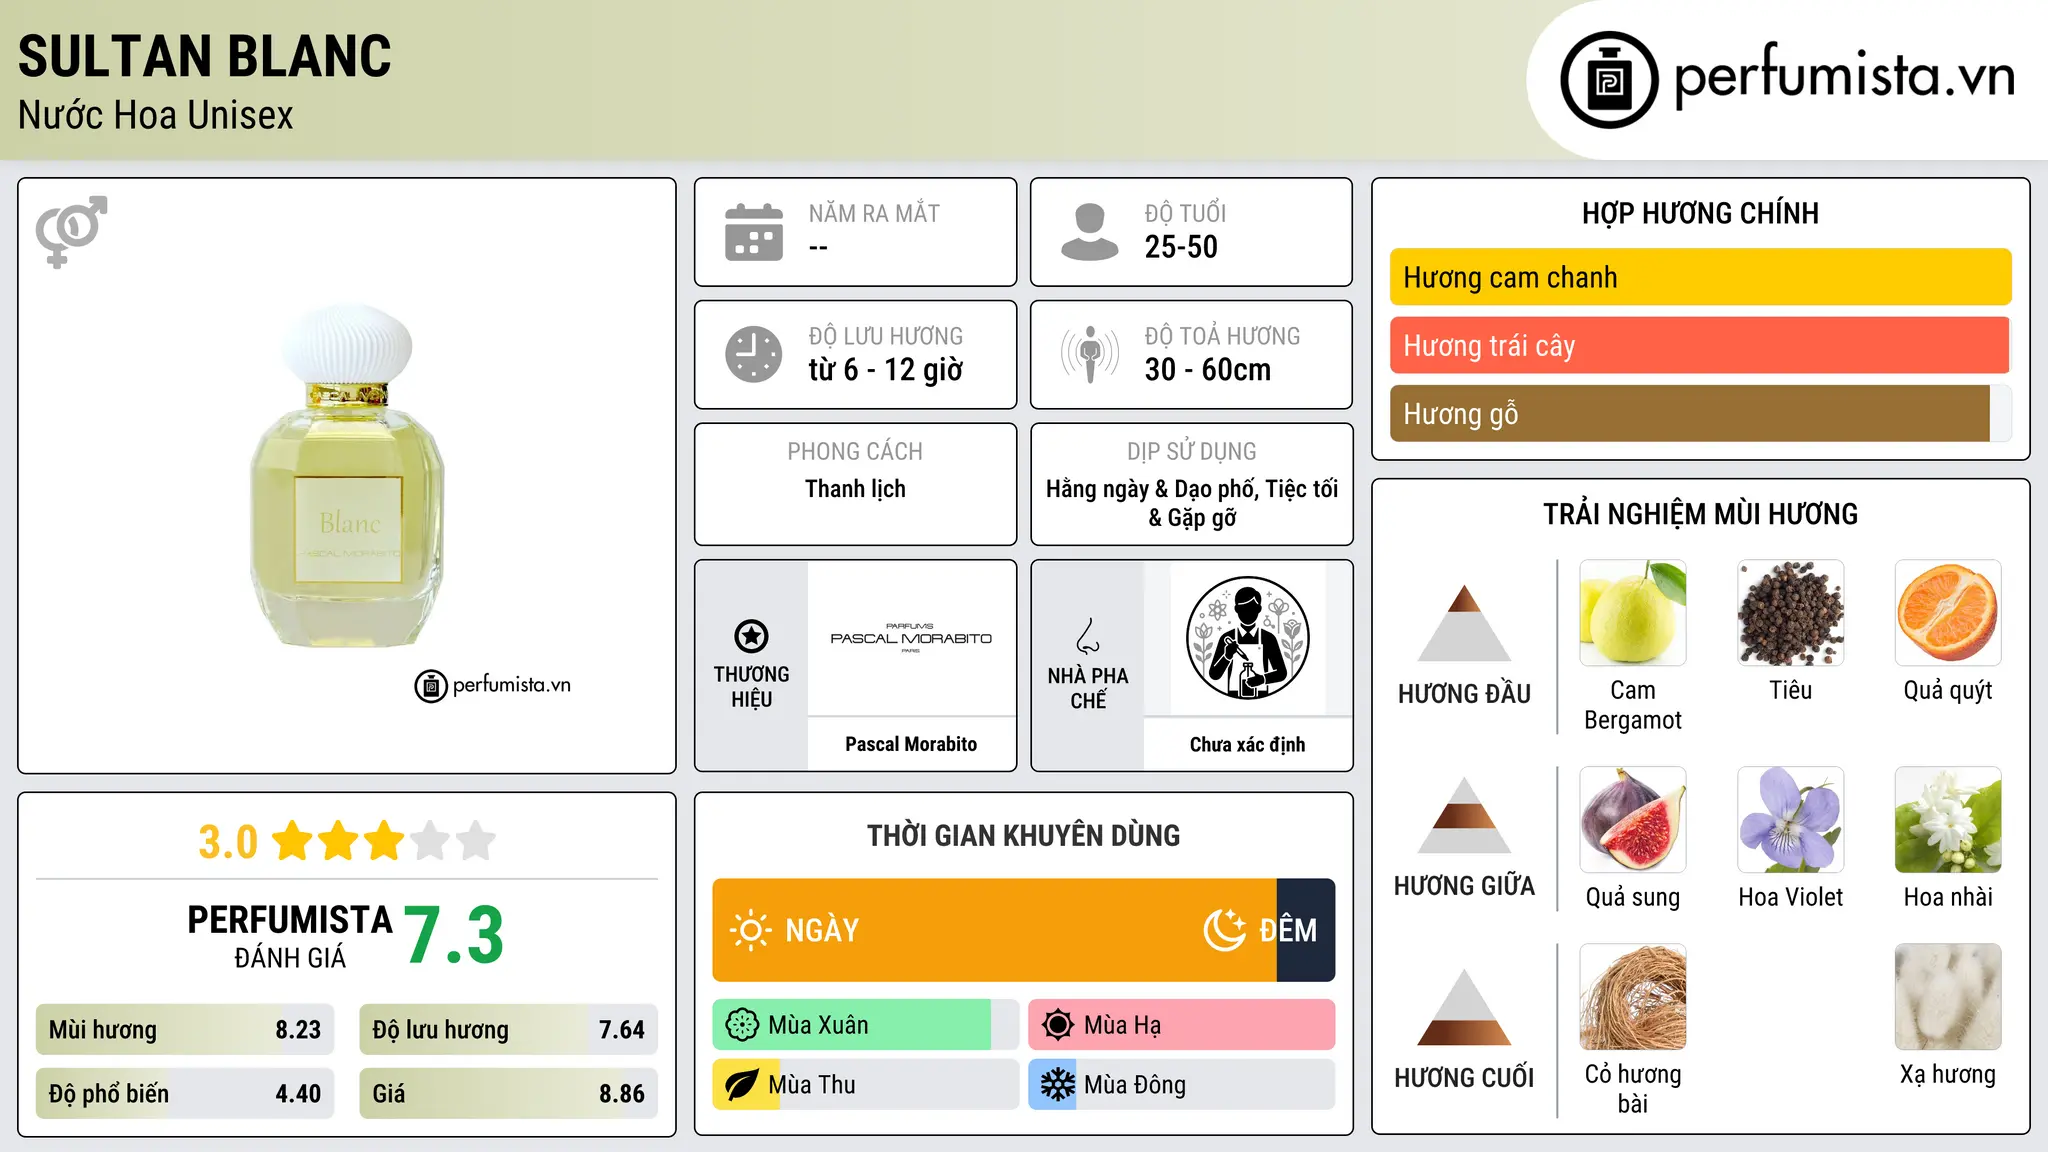The width and height of the screenshot is (2048, 1152).
Task: Click the TRẢI NGHIỆM MÙI HƯƠNG heading
Action: (x=1700, y=514)
